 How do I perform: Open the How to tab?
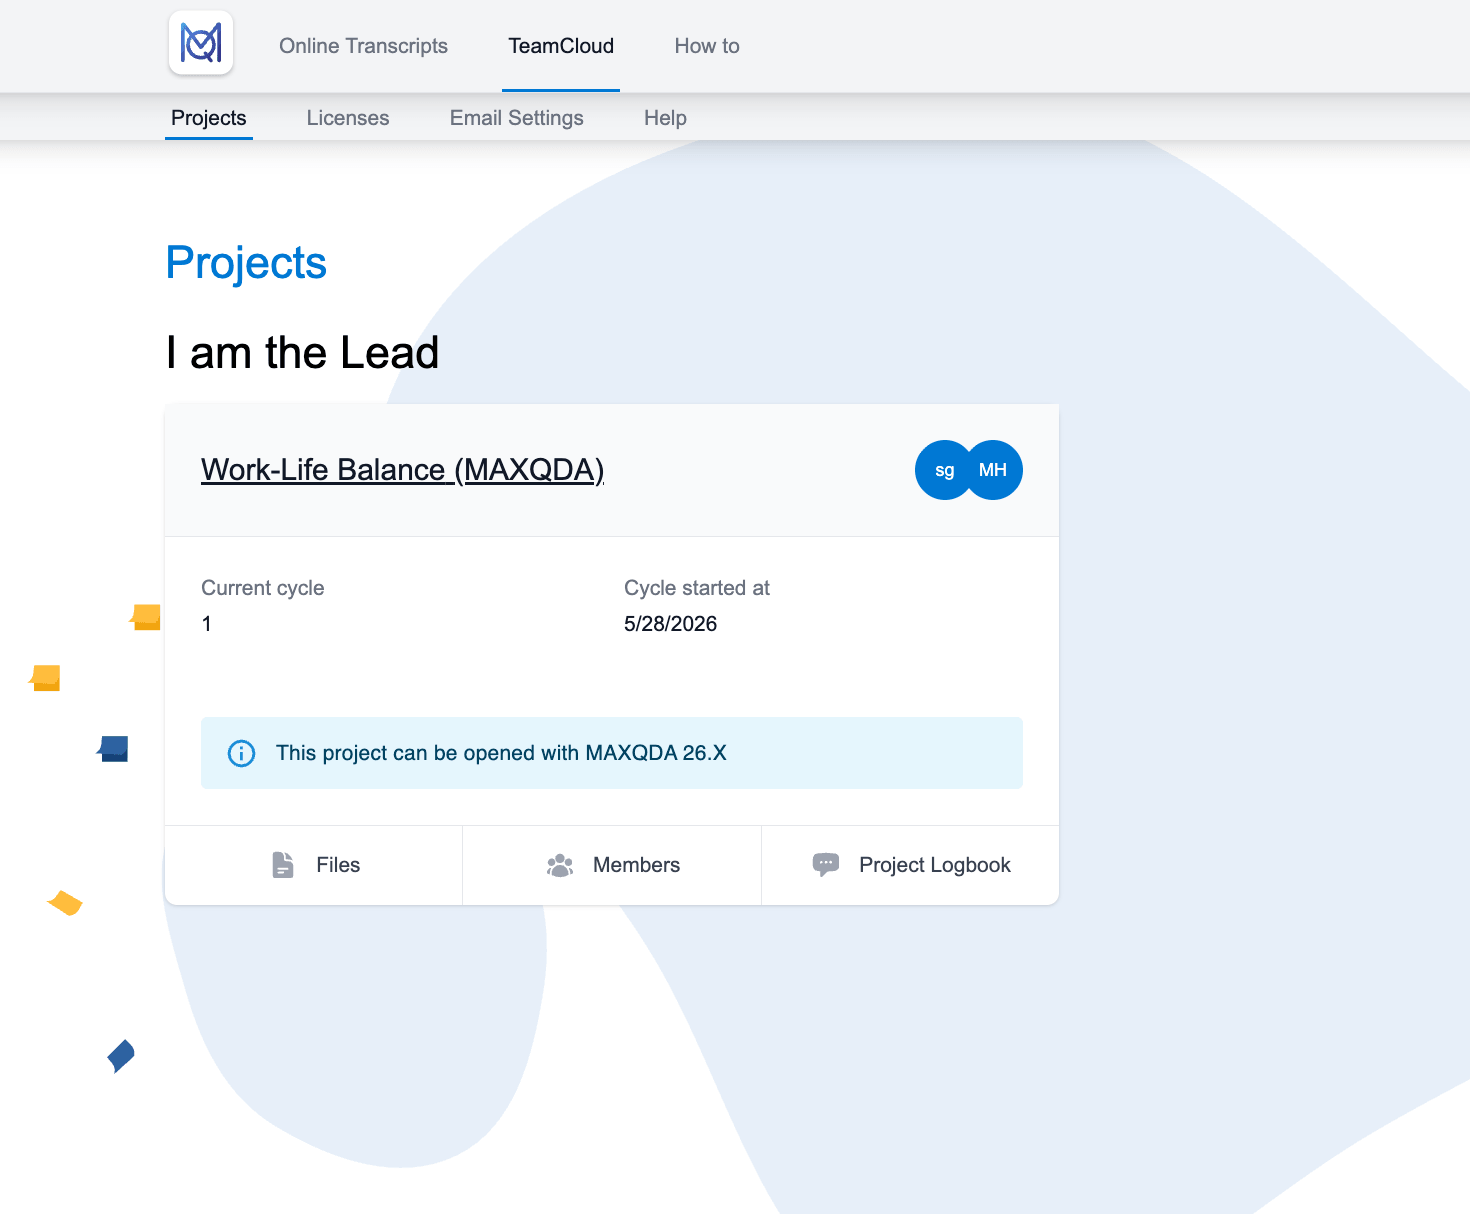[x=707, y=46]
